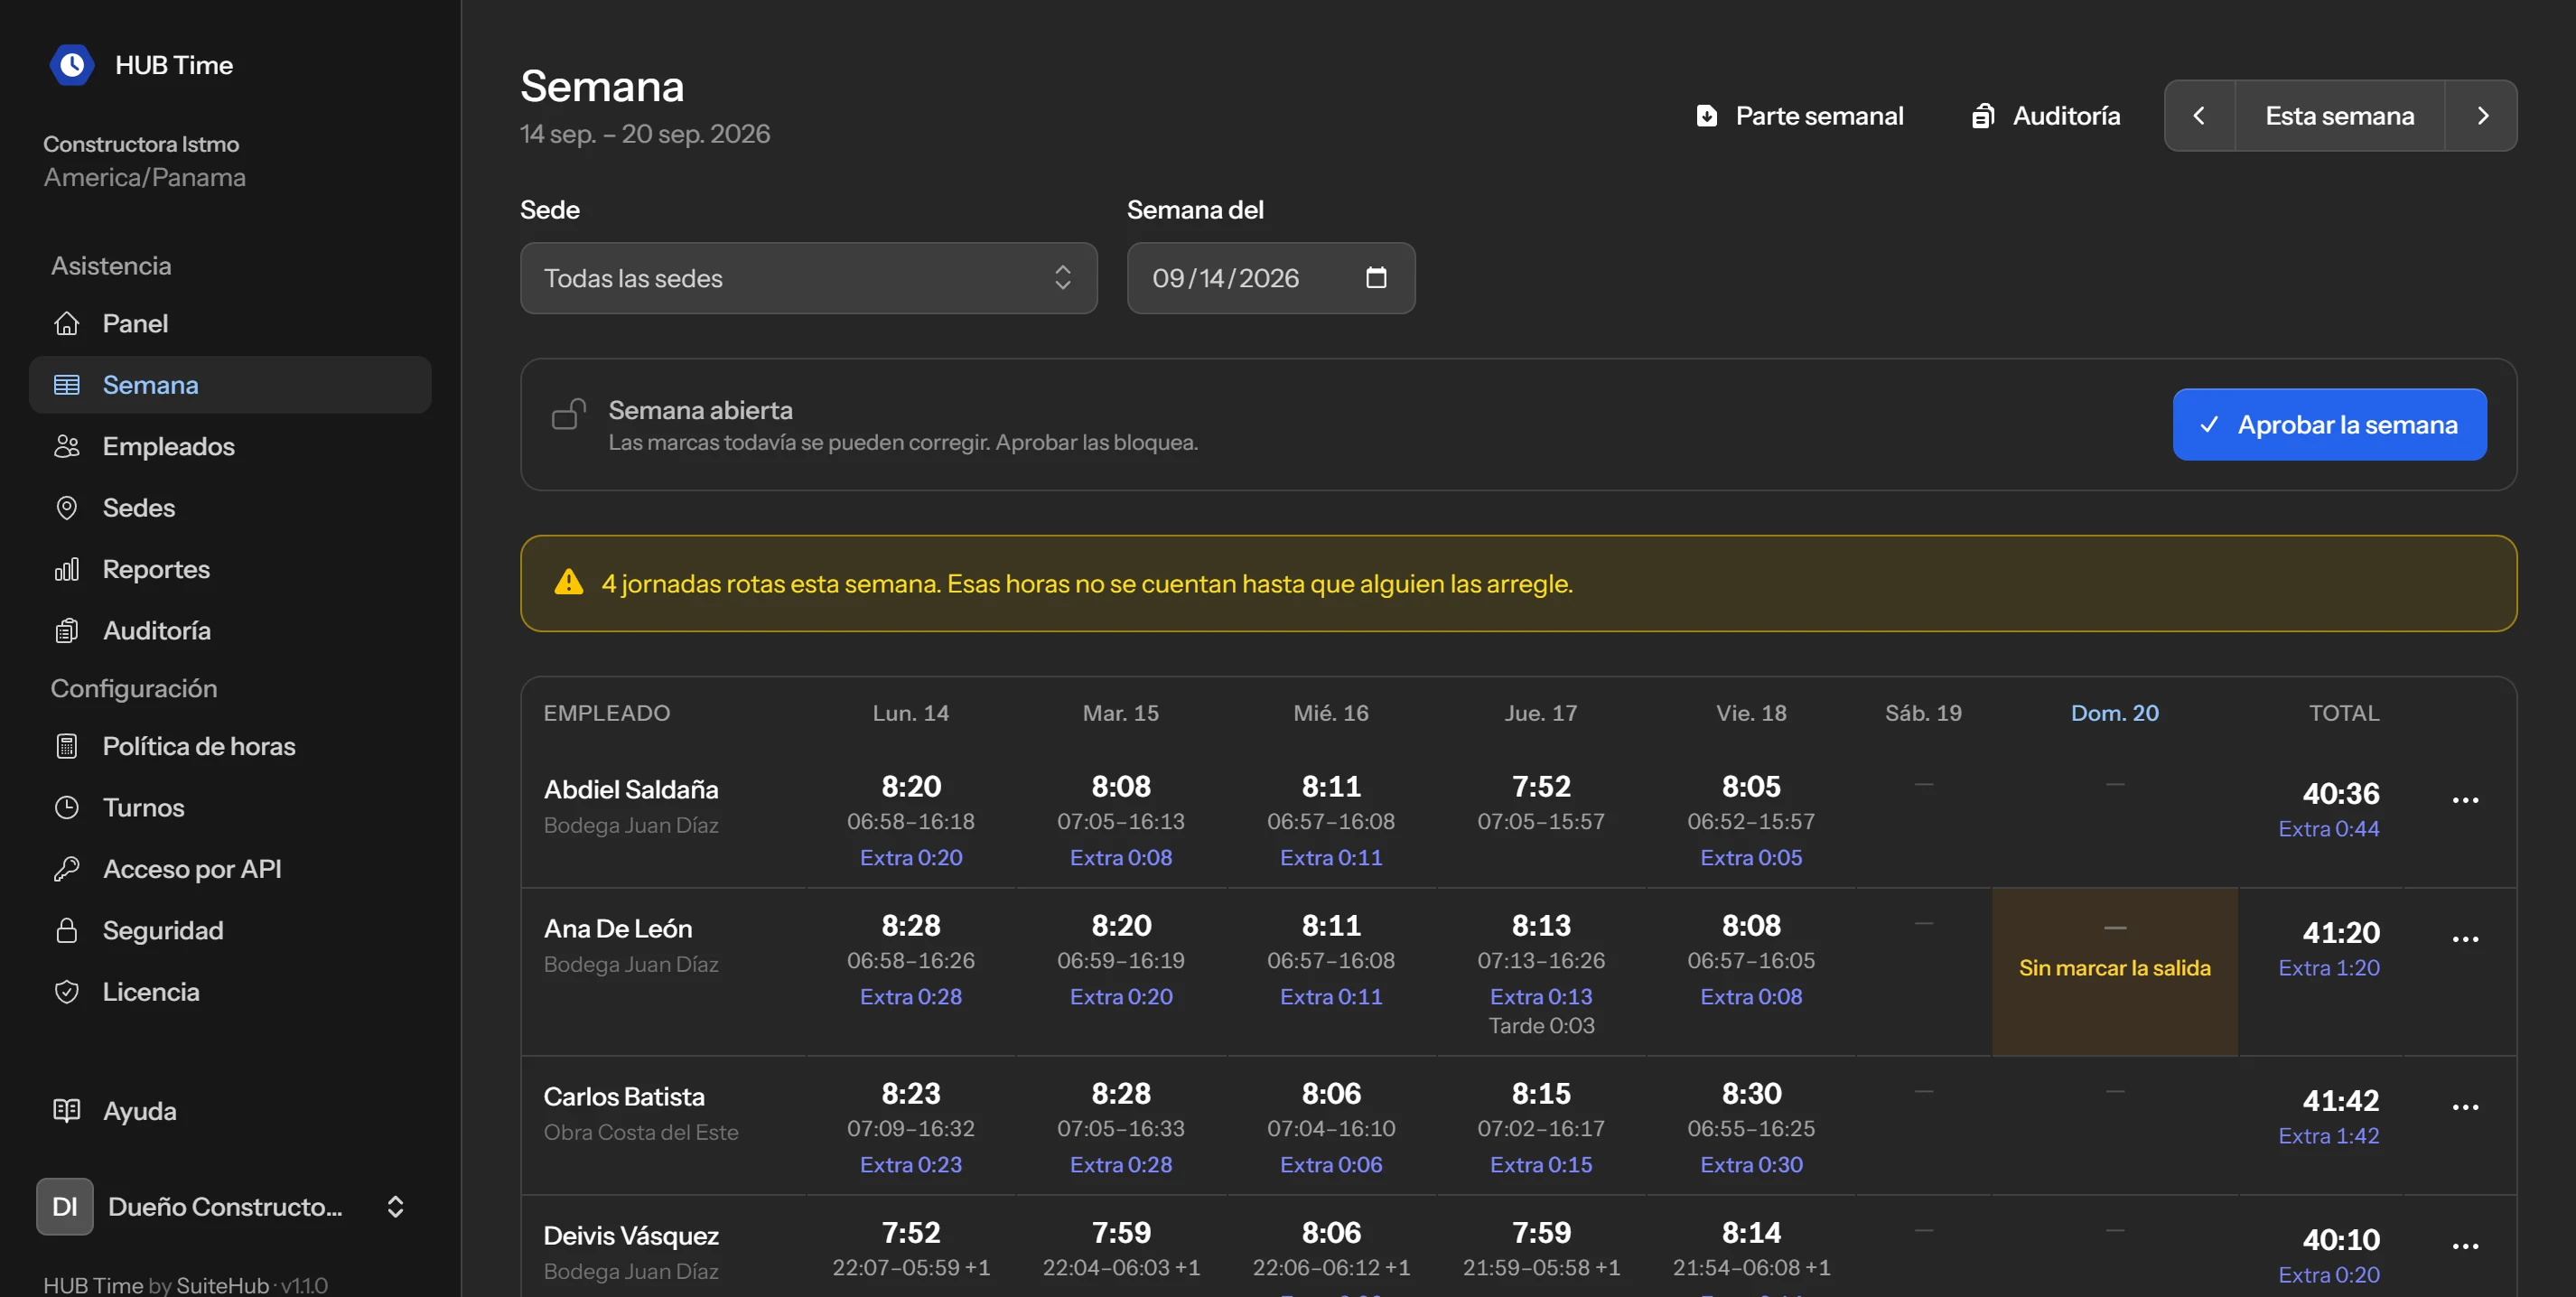Click Deivis Vásquez's Monday 22:07–05:59 +1 entry
This screenshot has width=2576, height=1297.
910,1268
